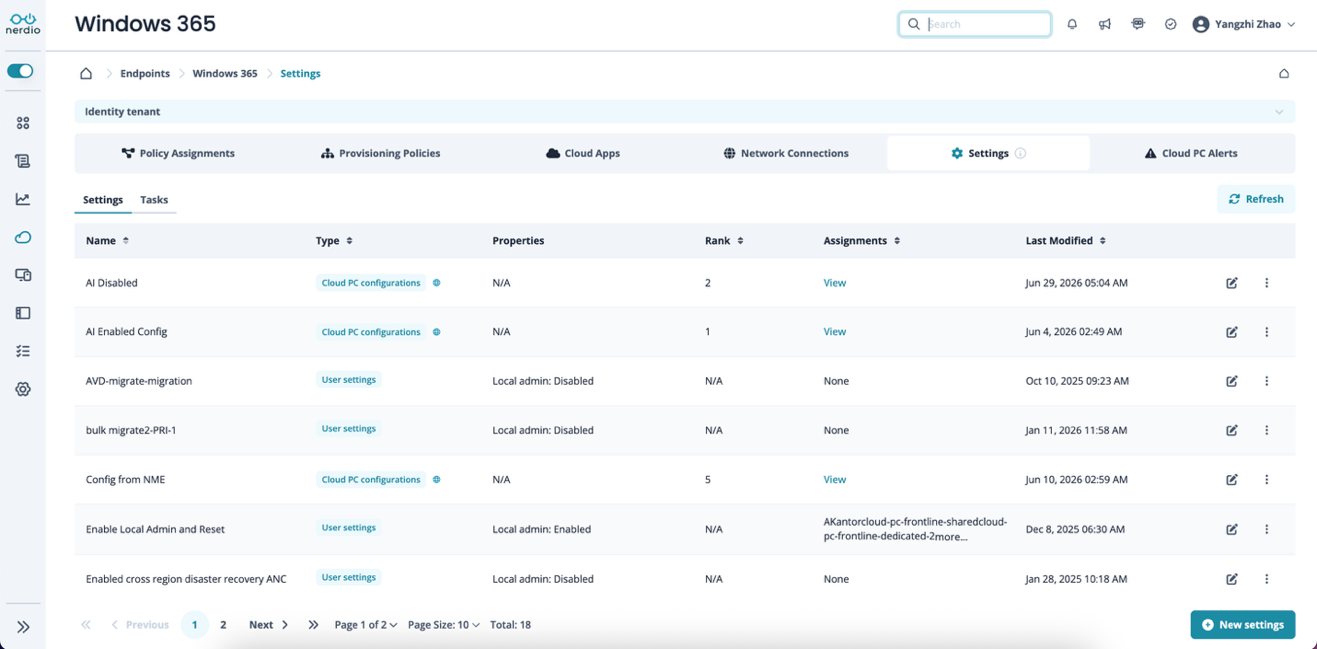Click User settings tag in AVD-migrate-migration row
1317x649 pixels.
click(349, 380)
